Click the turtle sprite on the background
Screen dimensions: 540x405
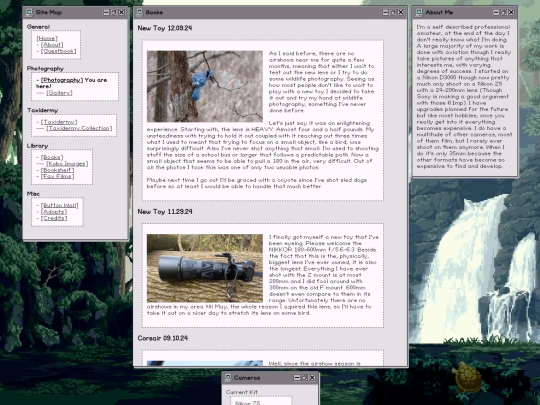pyautogui.click(x=467, y=377)
